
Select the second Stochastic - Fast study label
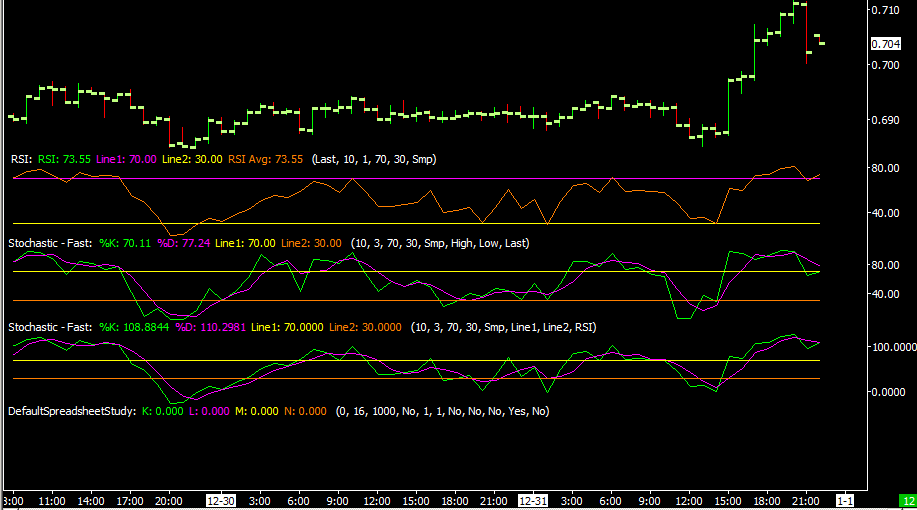click(50, 328)
